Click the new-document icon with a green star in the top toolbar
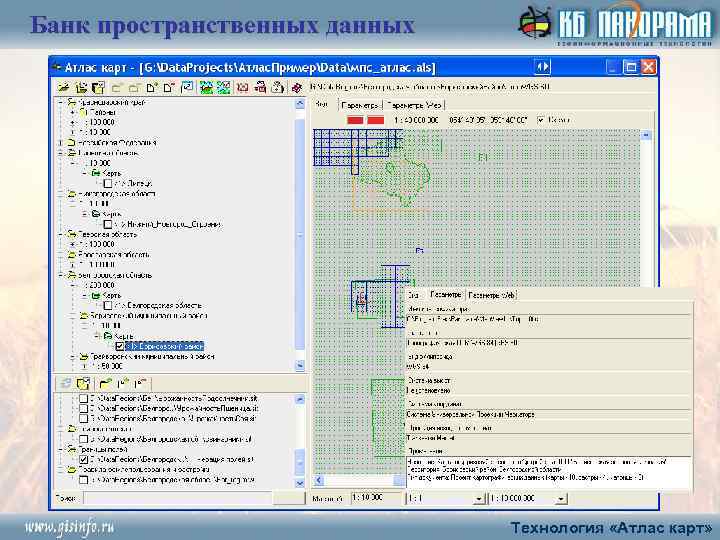720x540 pixels. point(152,87)
